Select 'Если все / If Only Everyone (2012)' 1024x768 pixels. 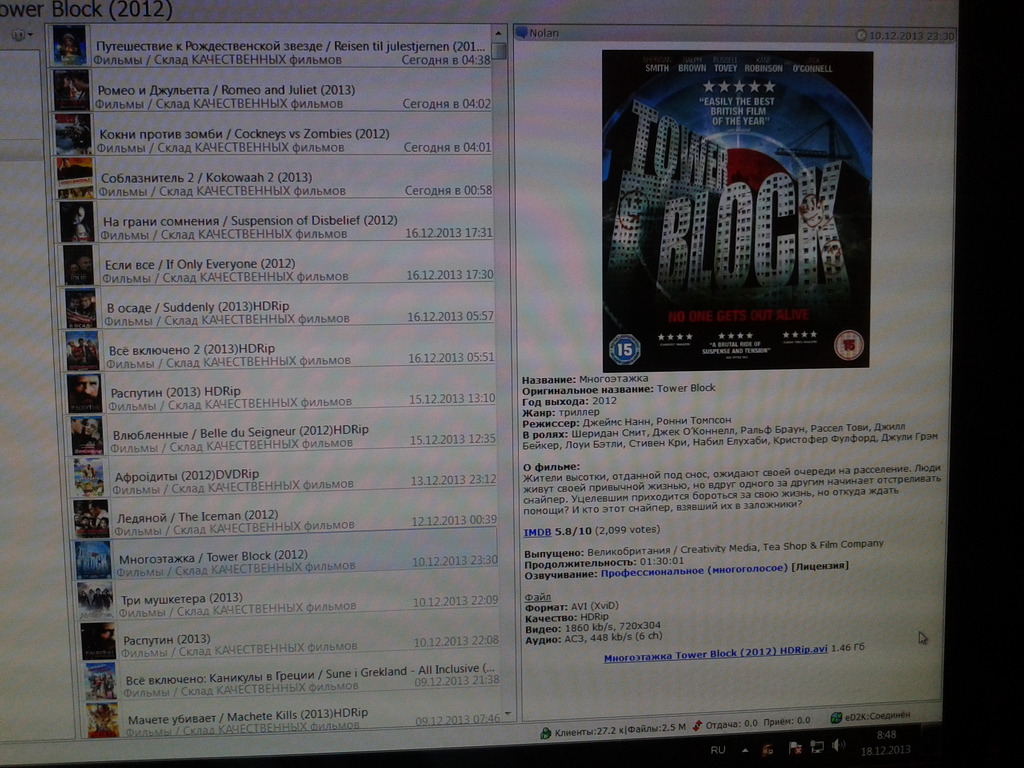277,264
